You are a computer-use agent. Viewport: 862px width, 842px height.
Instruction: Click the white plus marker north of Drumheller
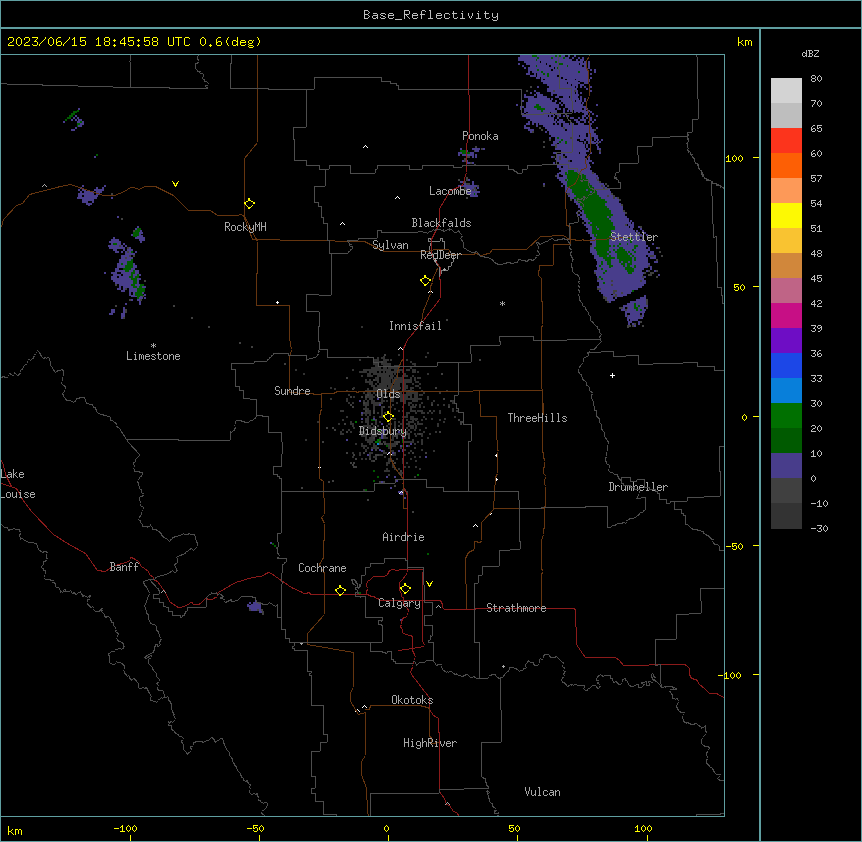pyautogui.click(x=612, y=375)
